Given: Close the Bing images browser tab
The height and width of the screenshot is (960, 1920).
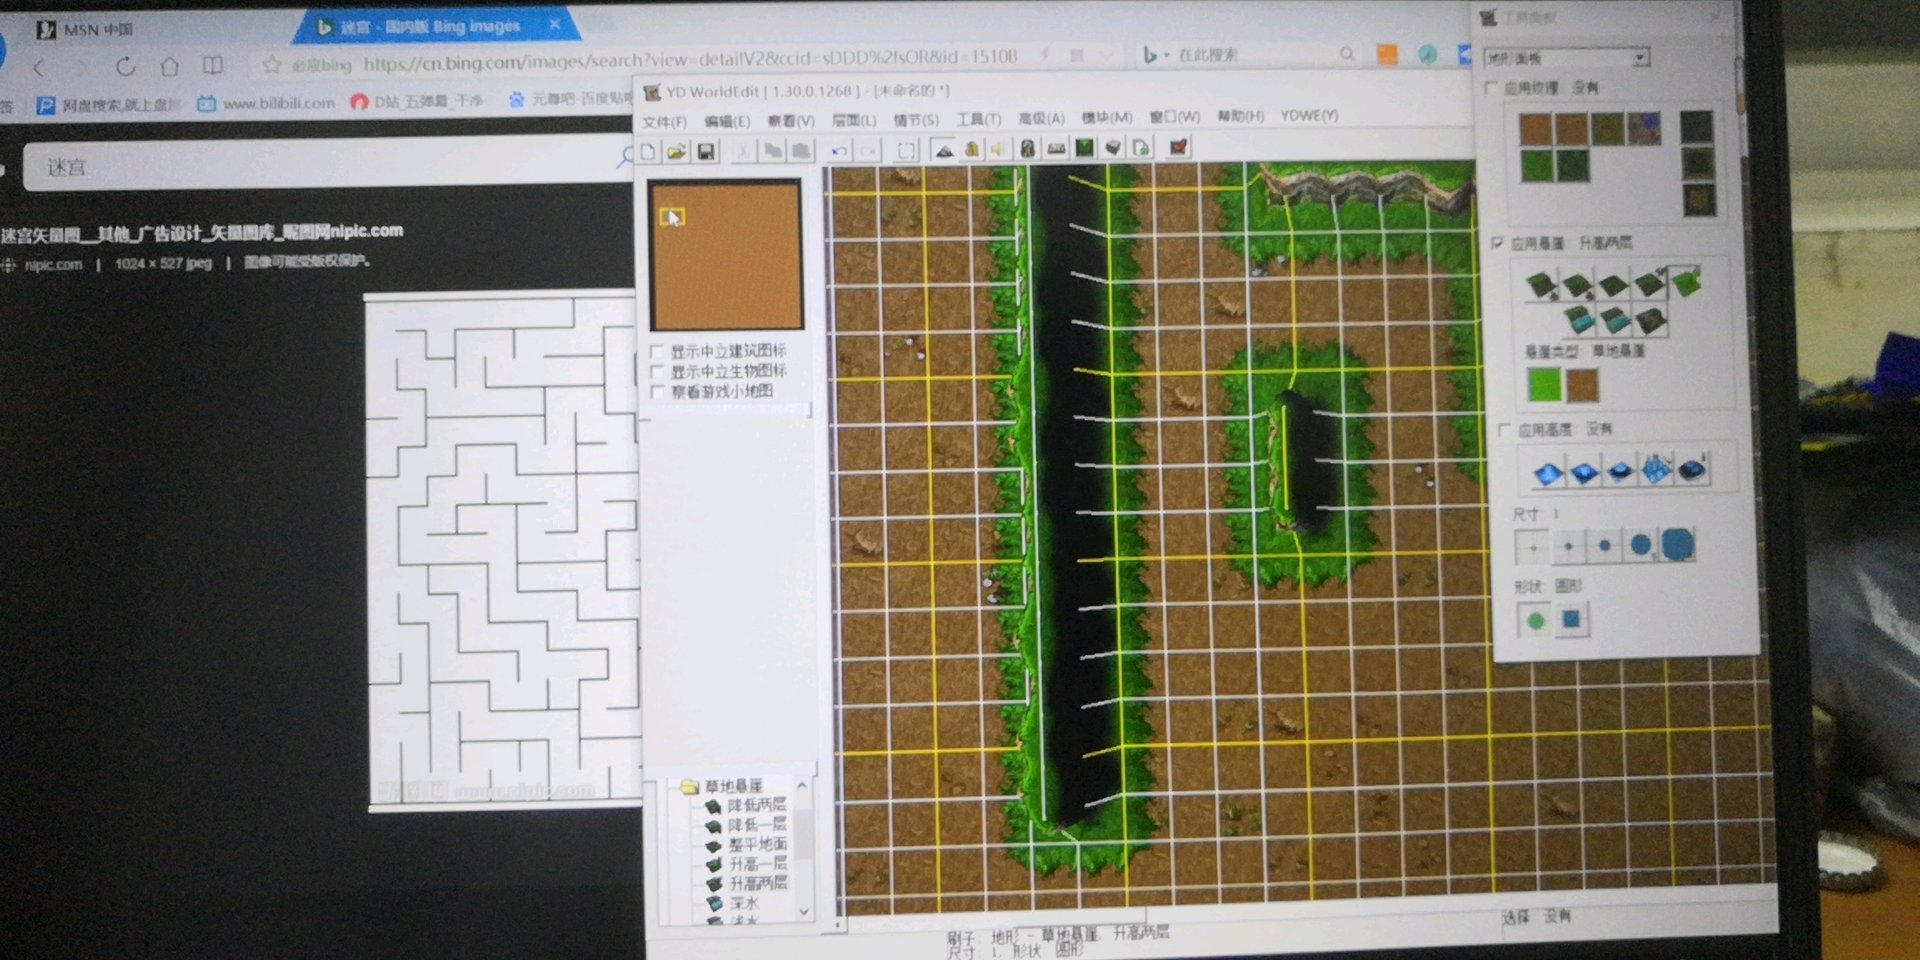Looking at the screenshot, I should (555, 23).
